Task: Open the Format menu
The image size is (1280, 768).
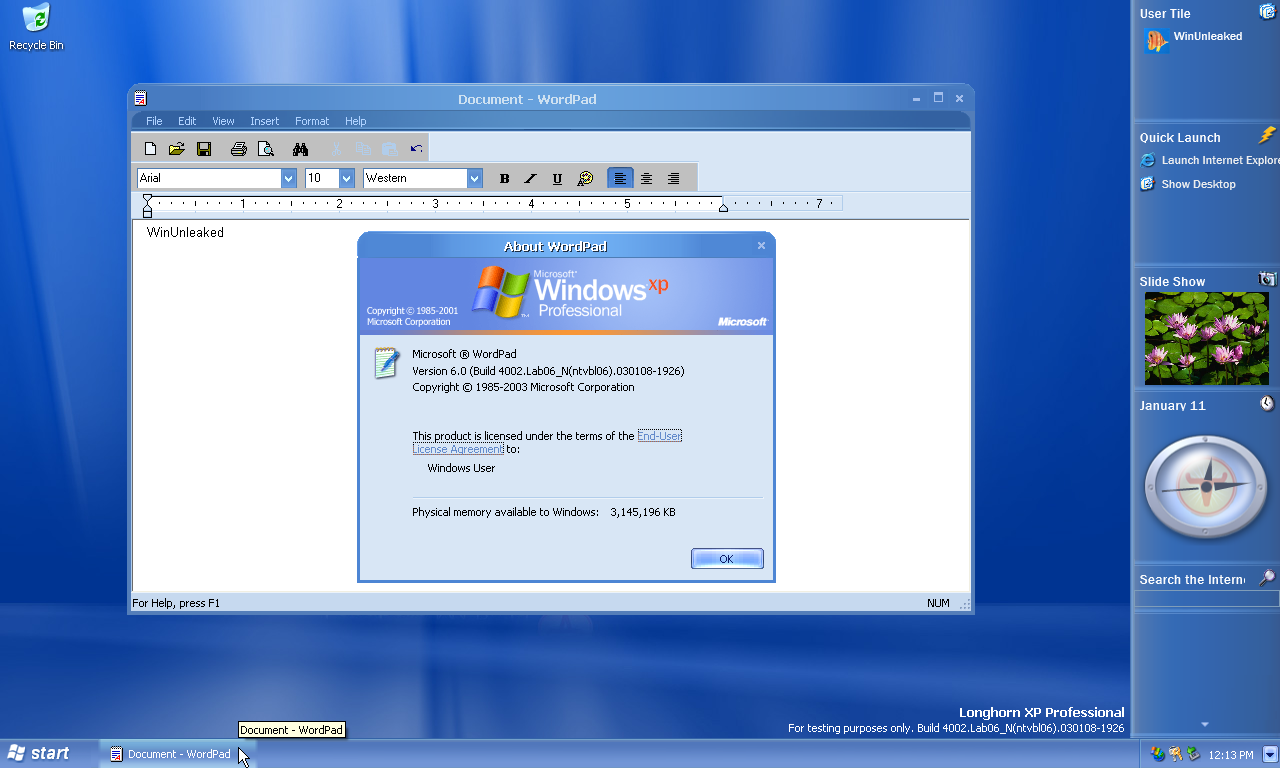Action: (312, 121)
